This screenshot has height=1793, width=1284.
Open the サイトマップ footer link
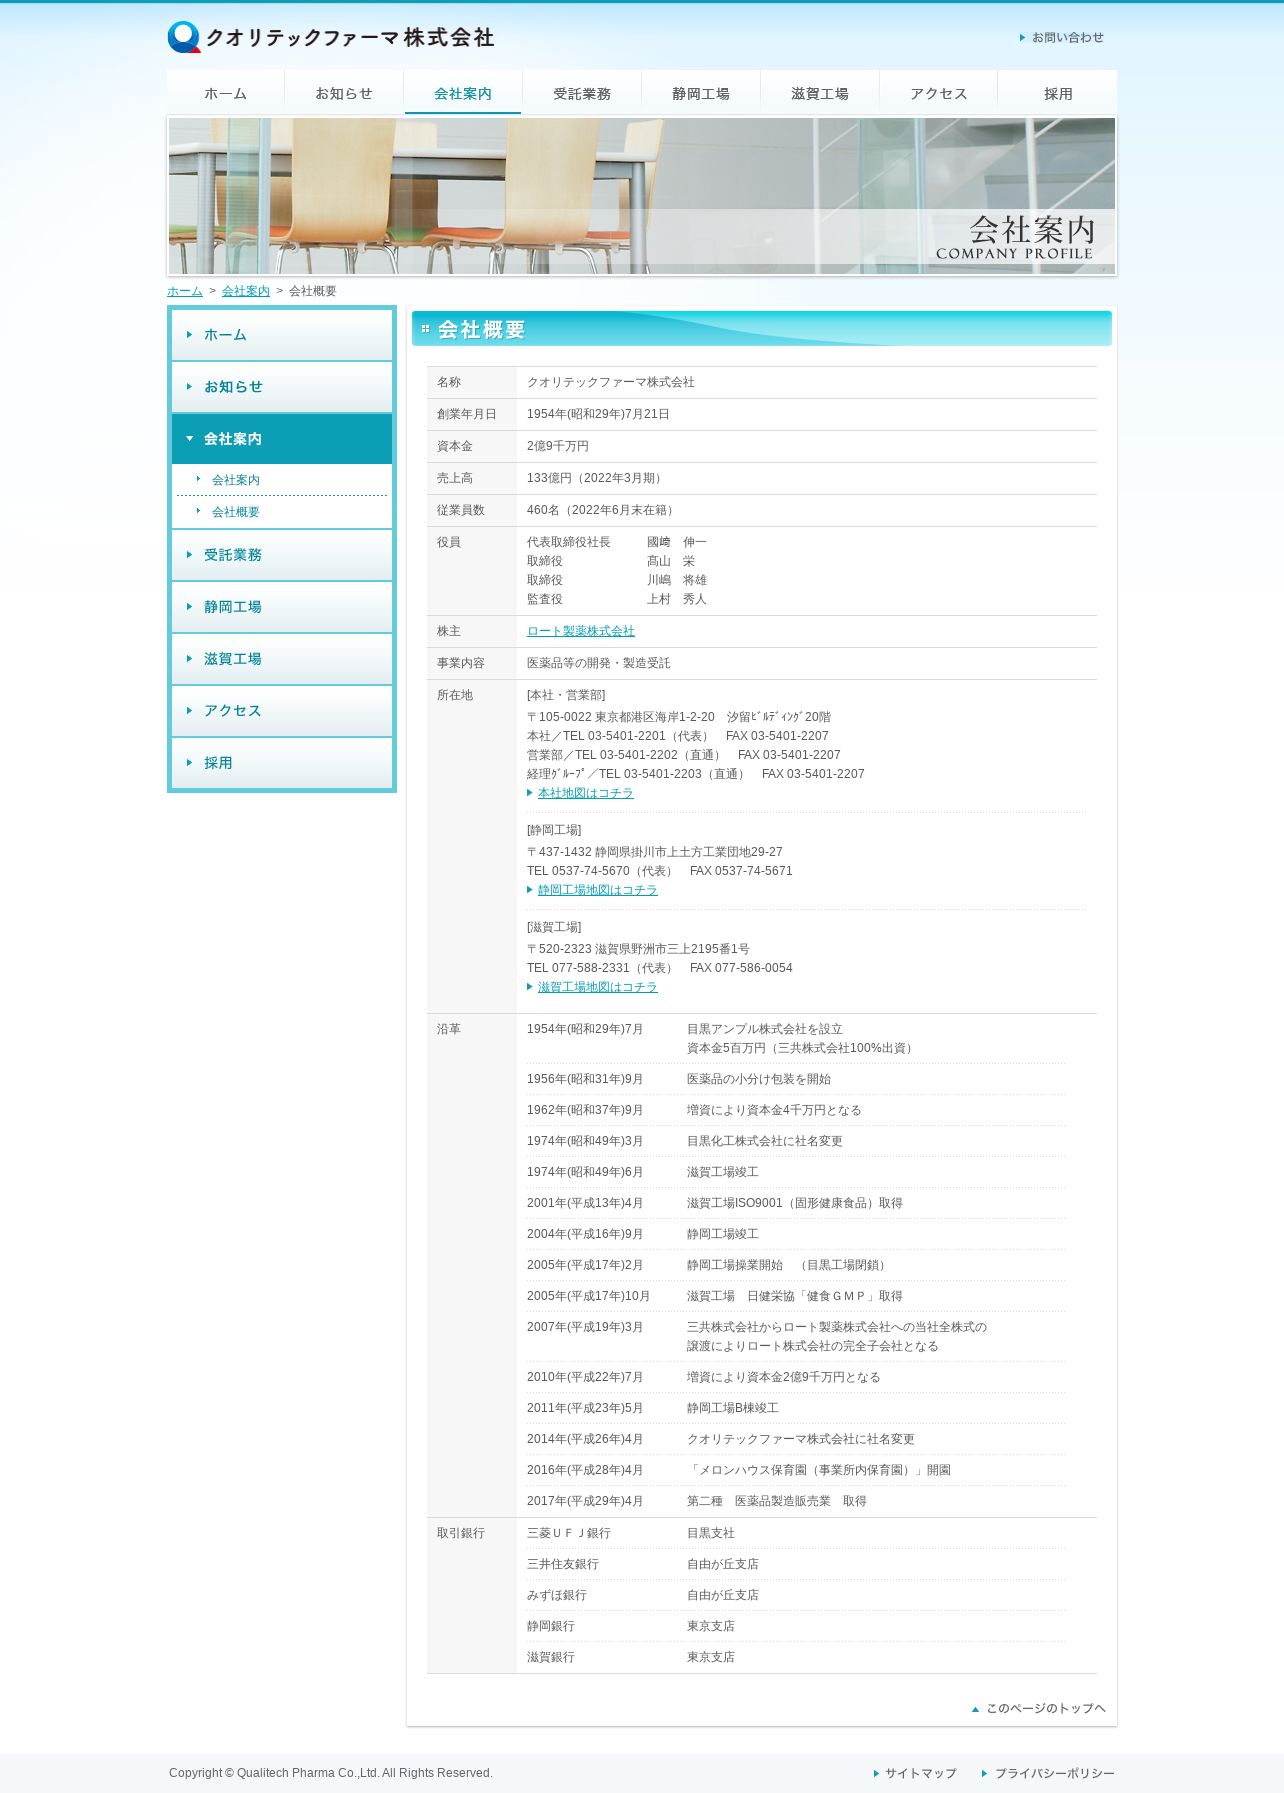(915, 1773)
